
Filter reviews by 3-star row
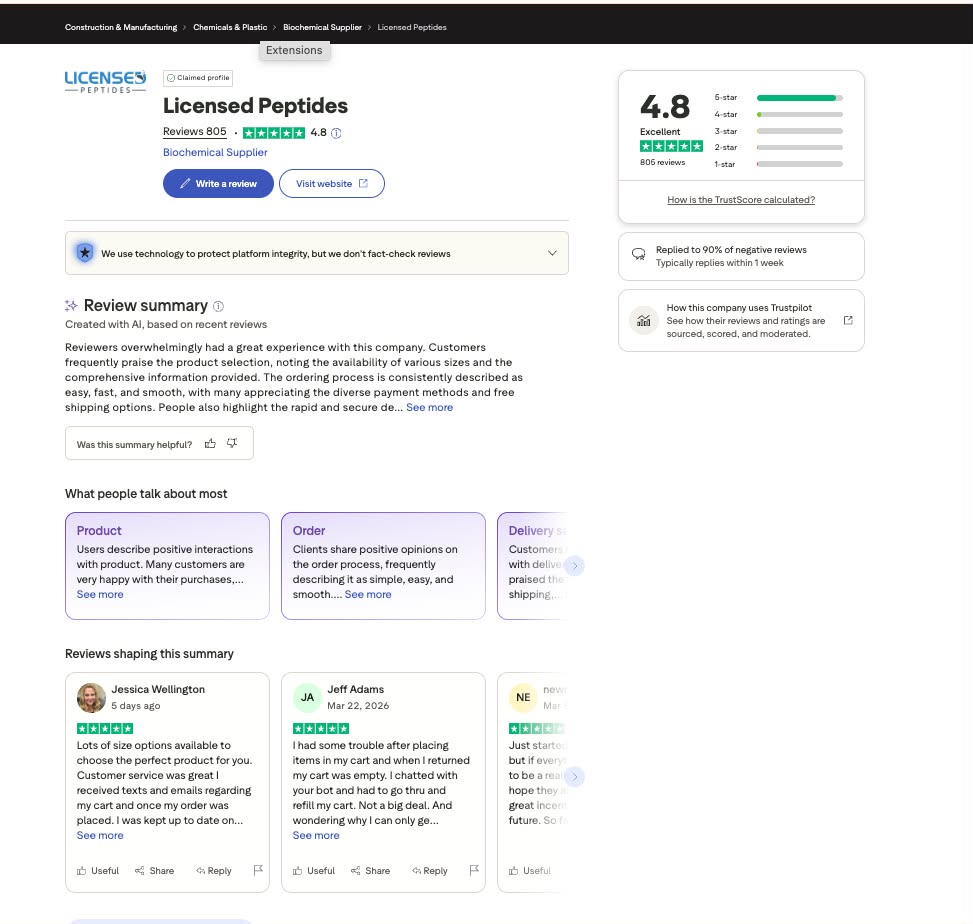tap(778, 131)
